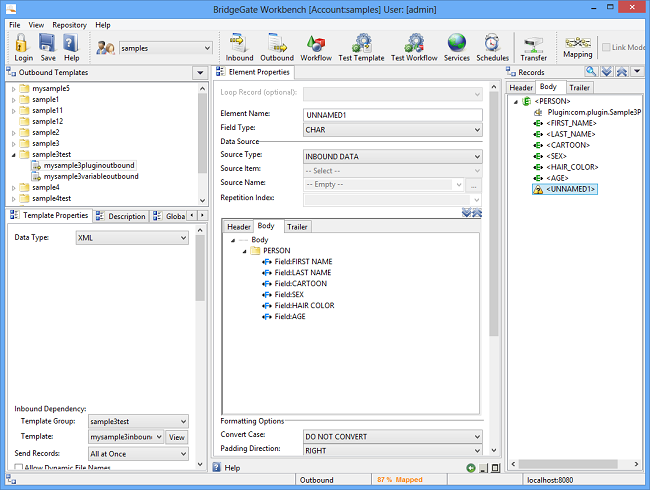Click the Records collapse-all up arrows icon
Viewport: 650px width, 490px height.
click(622, 71)
